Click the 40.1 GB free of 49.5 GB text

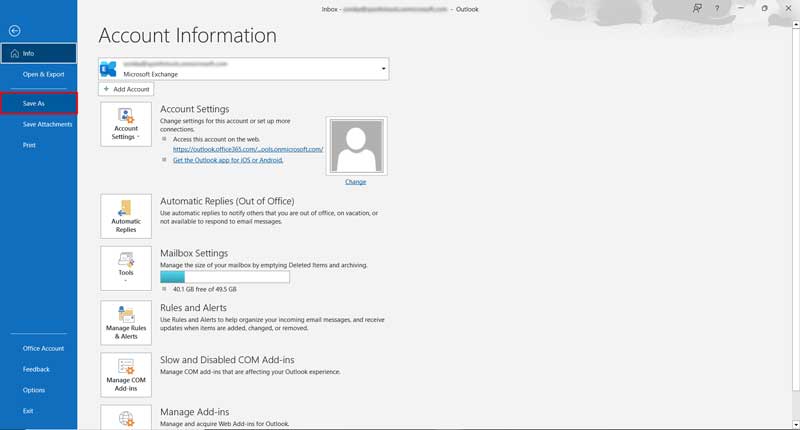pos(205,289)
